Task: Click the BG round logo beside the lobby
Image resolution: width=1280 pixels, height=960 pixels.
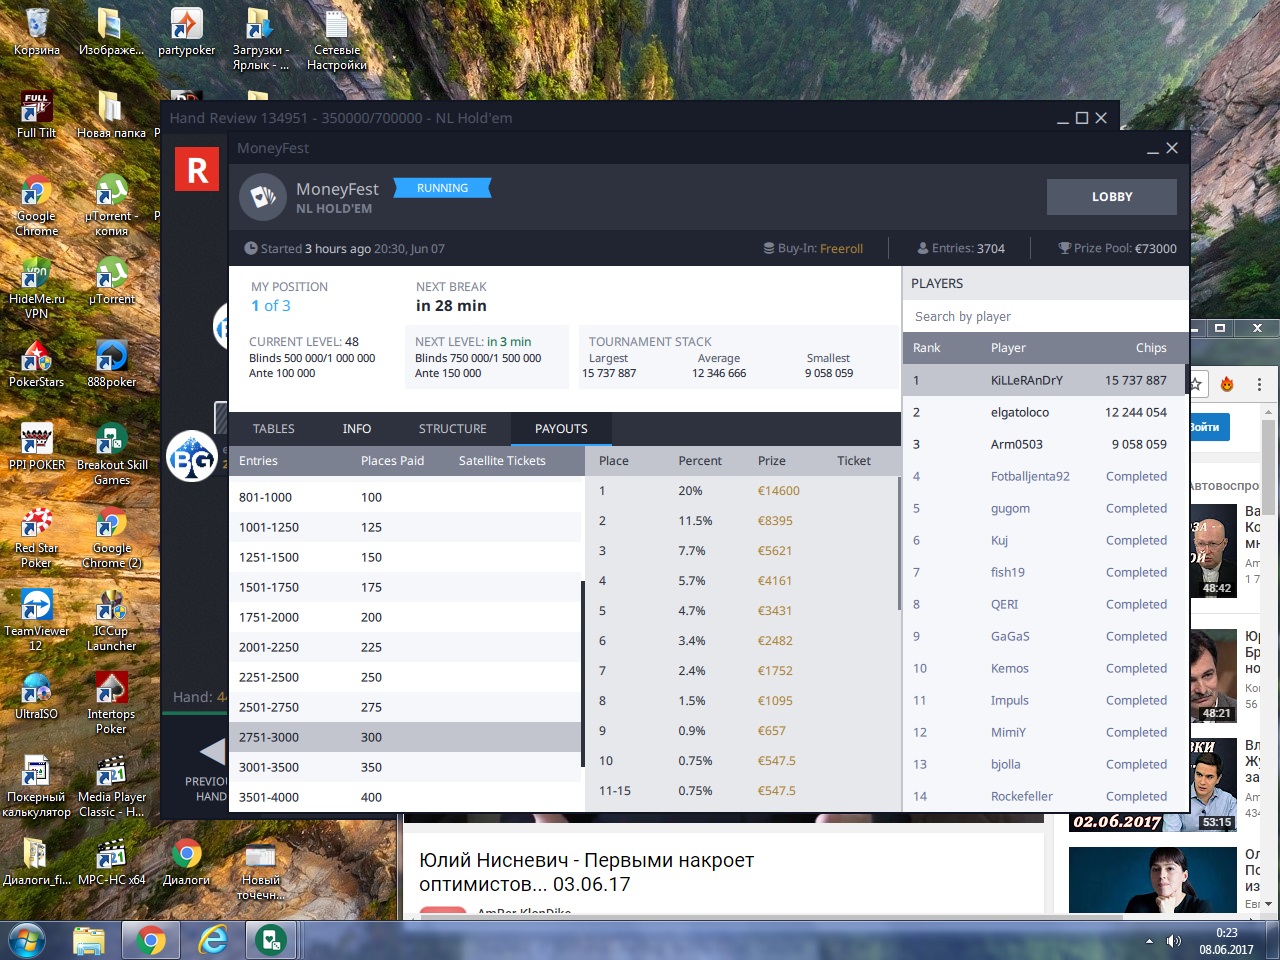Action: pos(191,457)
